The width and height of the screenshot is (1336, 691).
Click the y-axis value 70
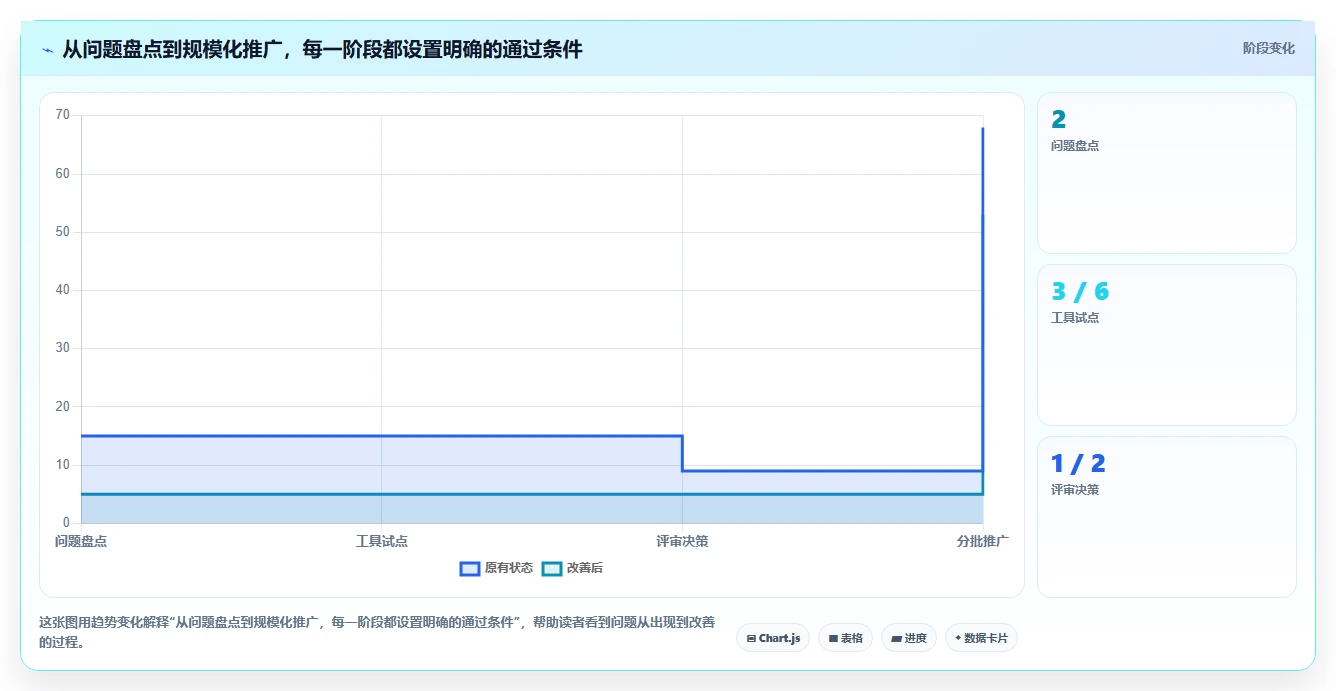[x=63, y=115]
